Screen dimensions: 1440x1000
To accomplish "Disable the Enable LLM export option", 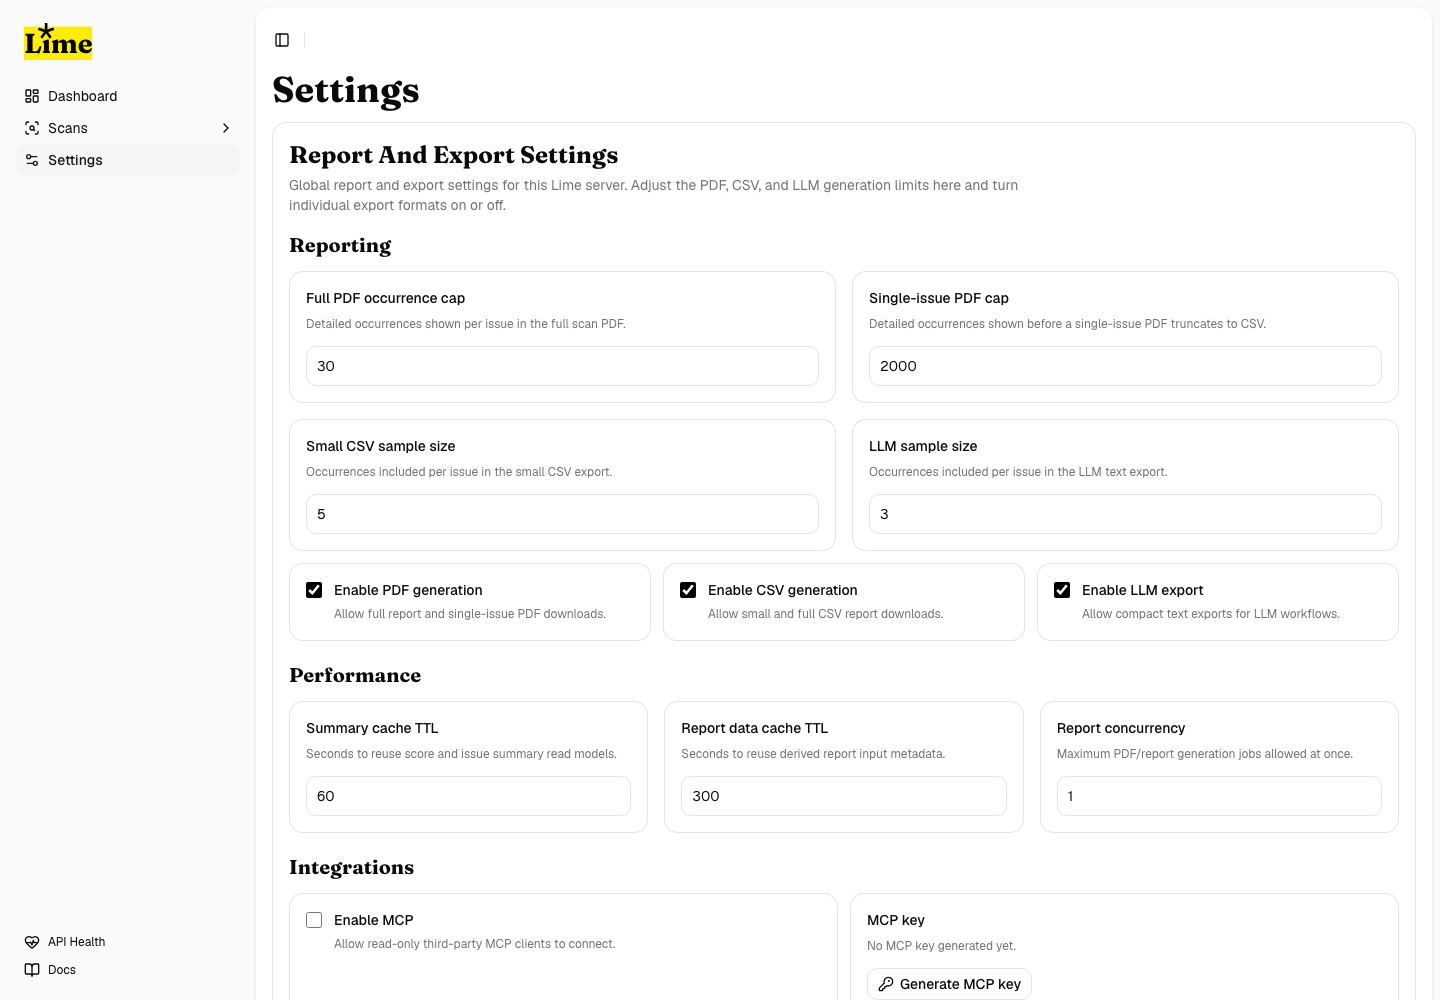I will tap(1062, 590).
